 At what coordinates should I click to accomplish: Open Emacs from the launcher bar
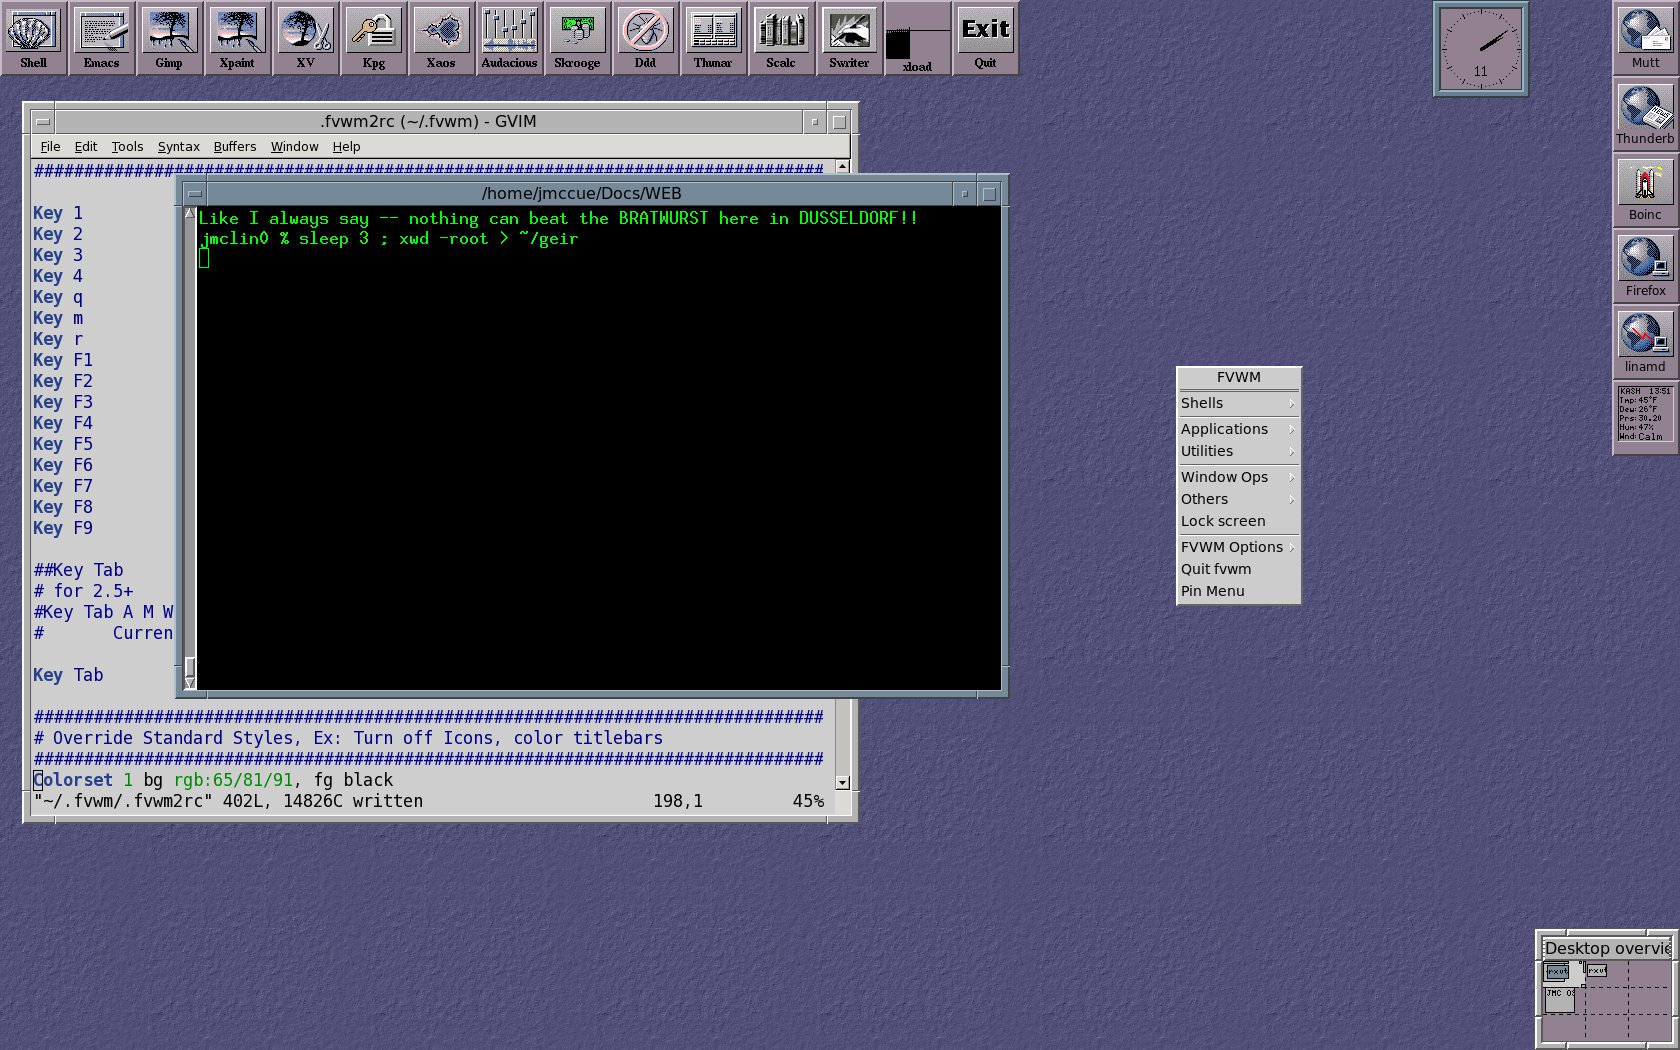102,38
